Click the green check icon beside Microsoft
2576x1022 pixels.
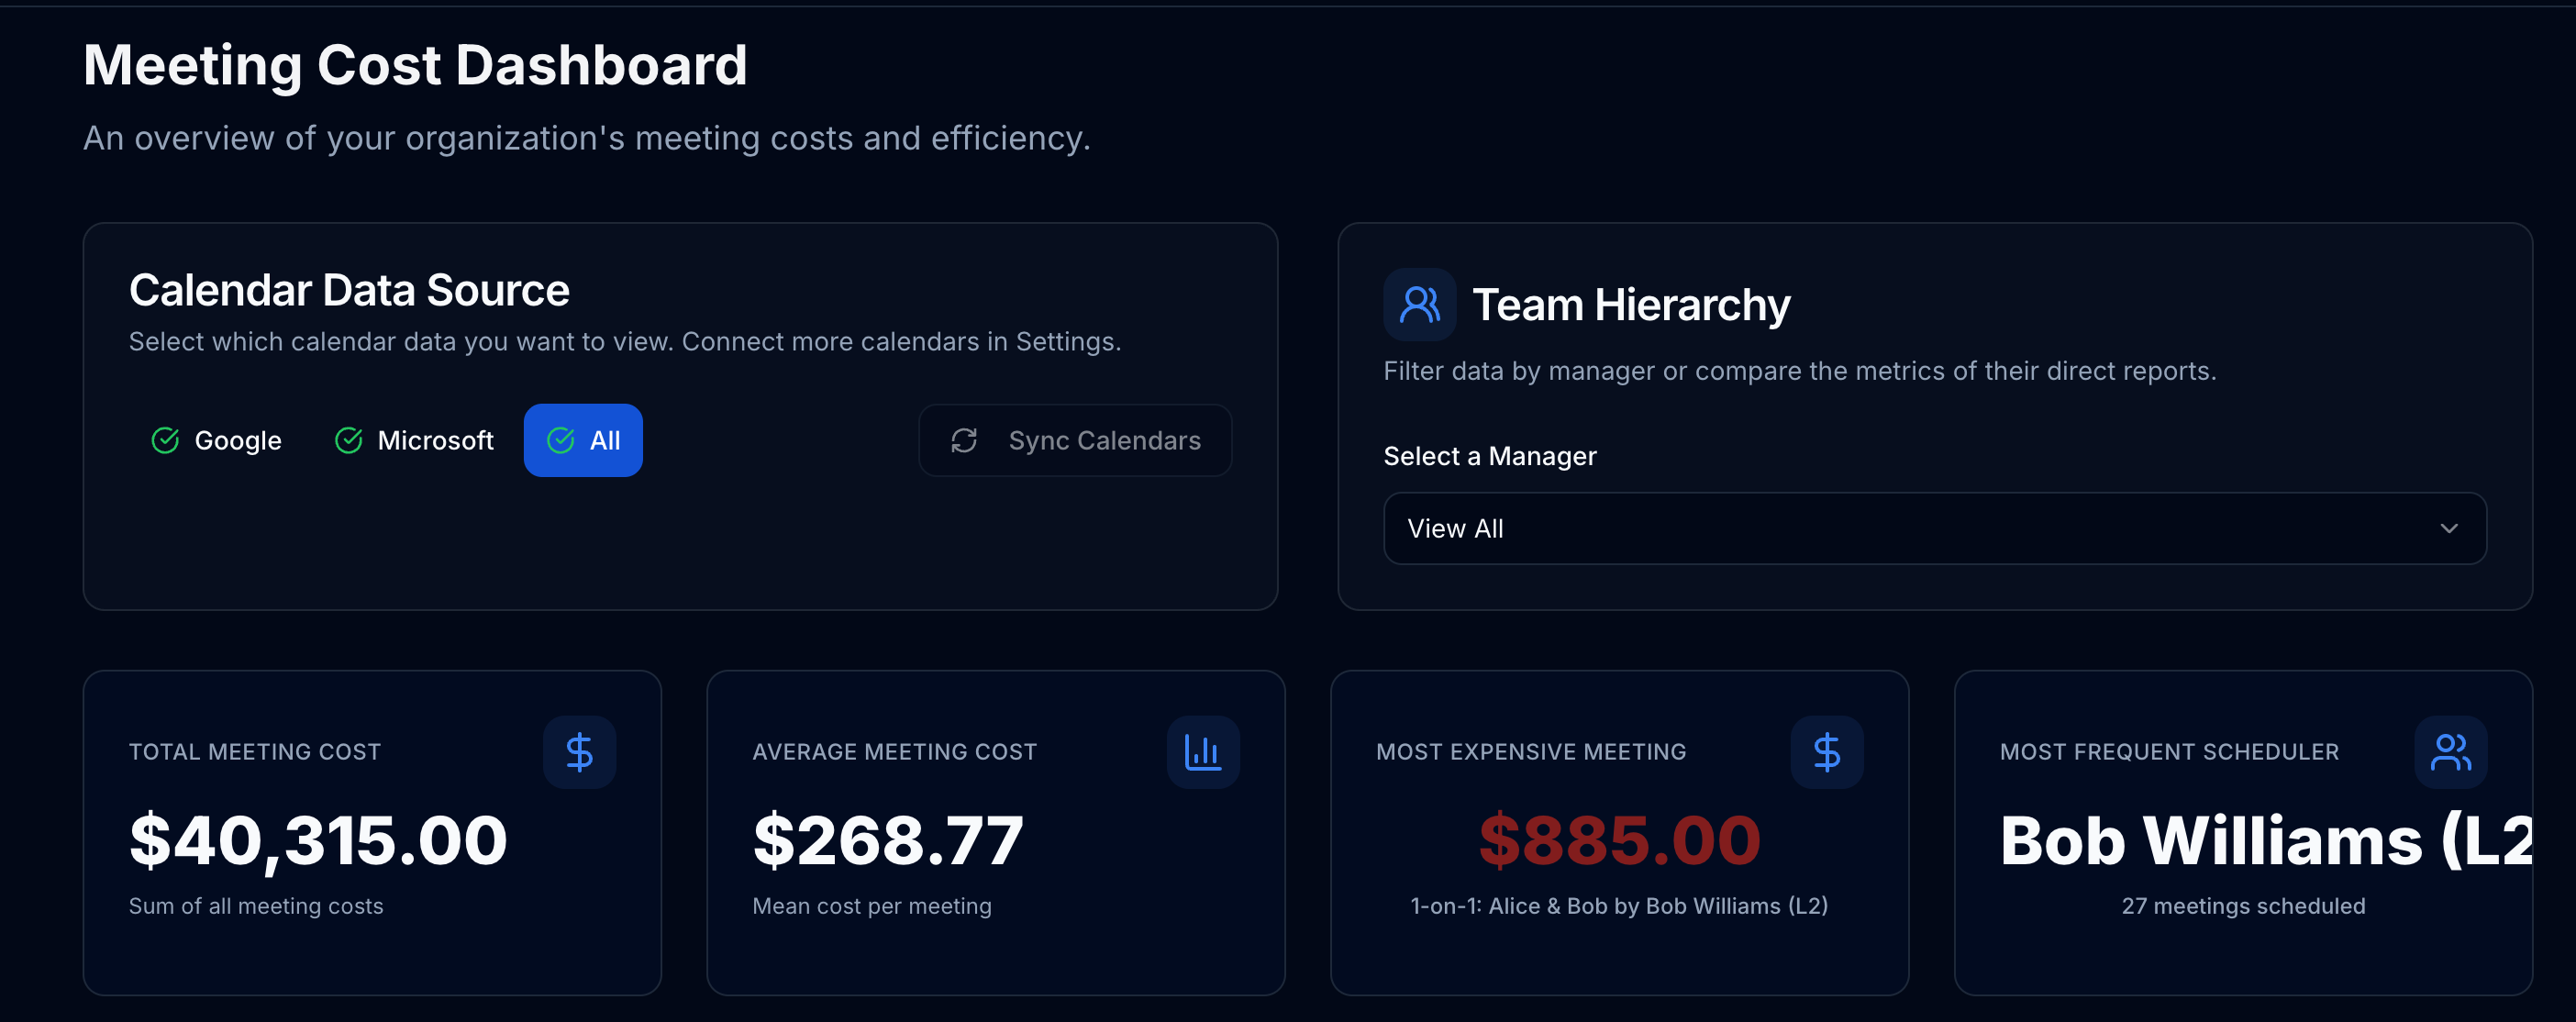[x=348, y=440]
